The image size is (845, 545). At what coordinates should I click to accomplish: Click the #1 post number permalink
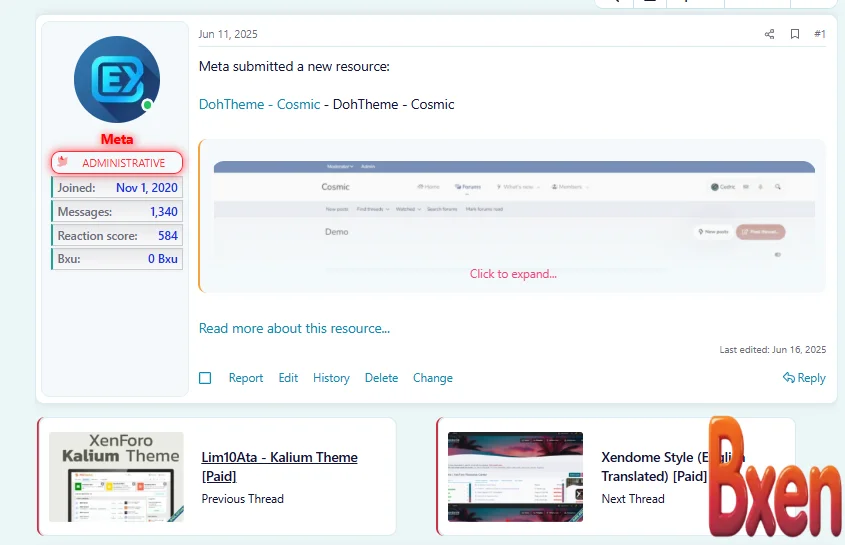[x=820, y=34]
